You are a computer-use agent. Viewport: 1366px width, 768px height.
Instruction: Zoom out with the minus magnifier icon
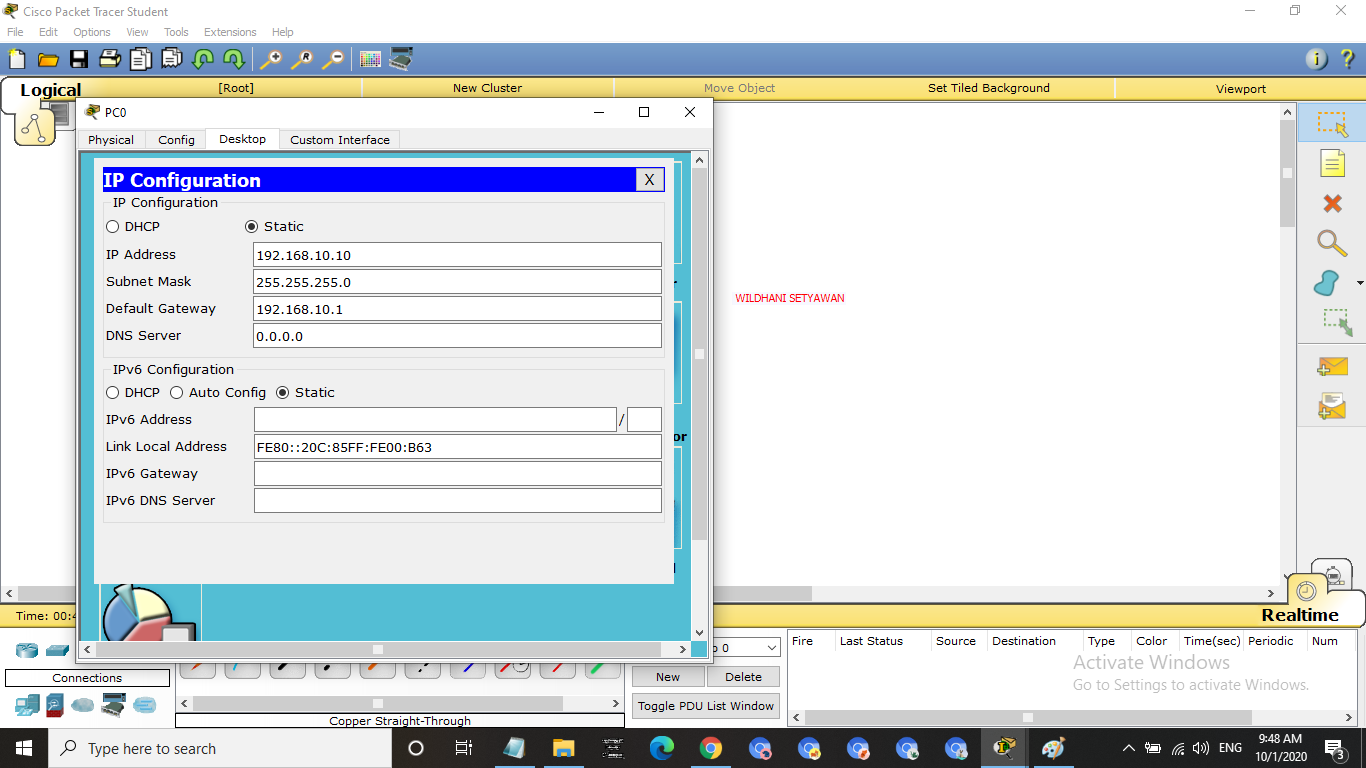(333, 59)
